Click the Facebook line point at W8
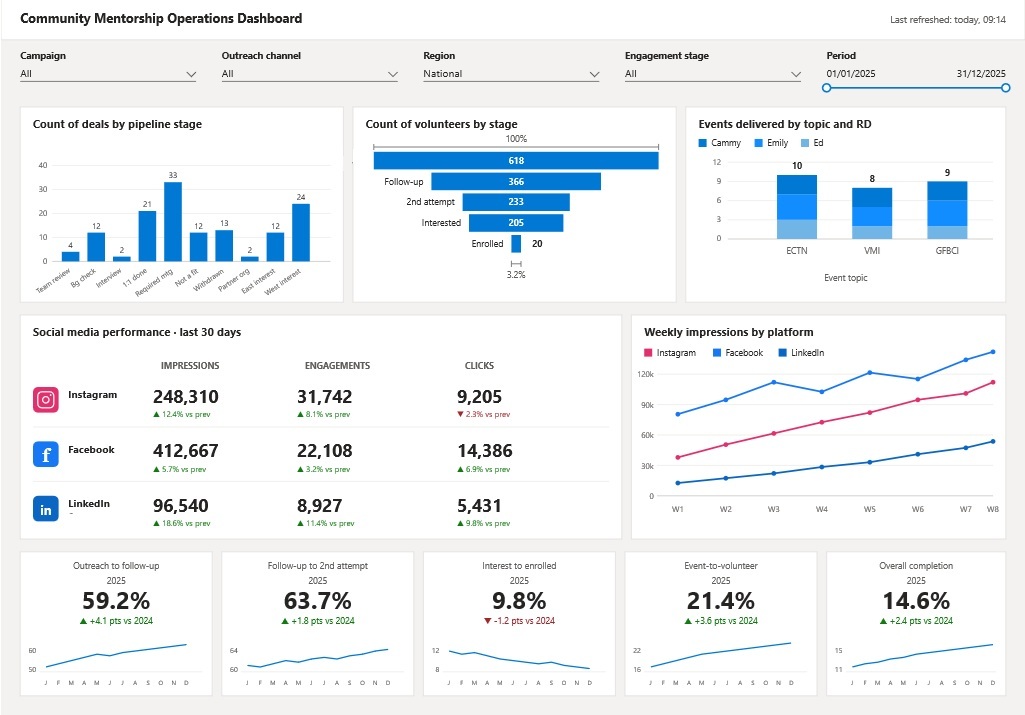Screen dimensions: 1025x715 tap(993, 352)
